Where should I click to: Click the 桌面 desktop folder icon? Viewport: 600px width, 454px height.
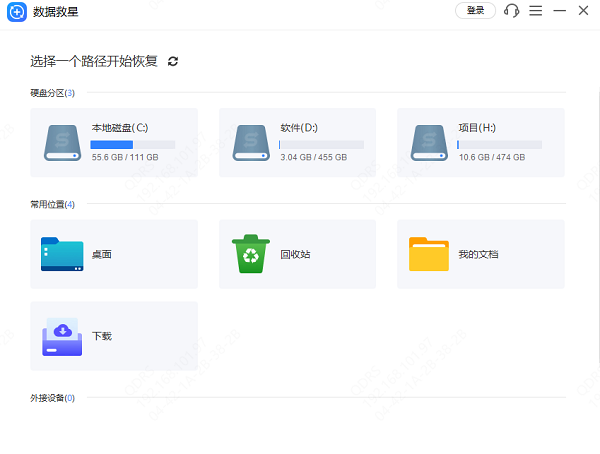[x=63, y=254]
